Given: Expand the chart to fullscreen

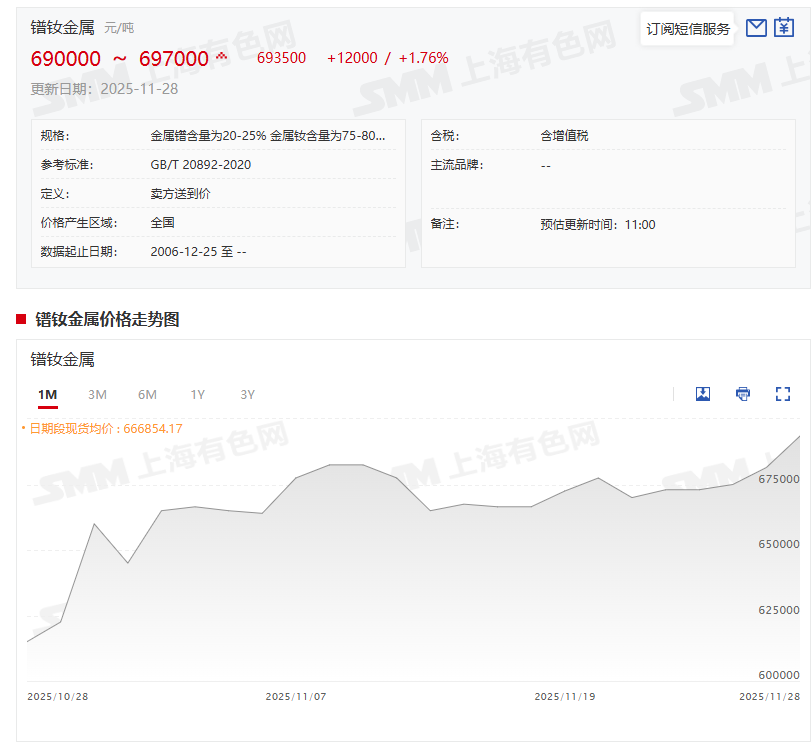Looking at the screenshot, I should point(783,394).
